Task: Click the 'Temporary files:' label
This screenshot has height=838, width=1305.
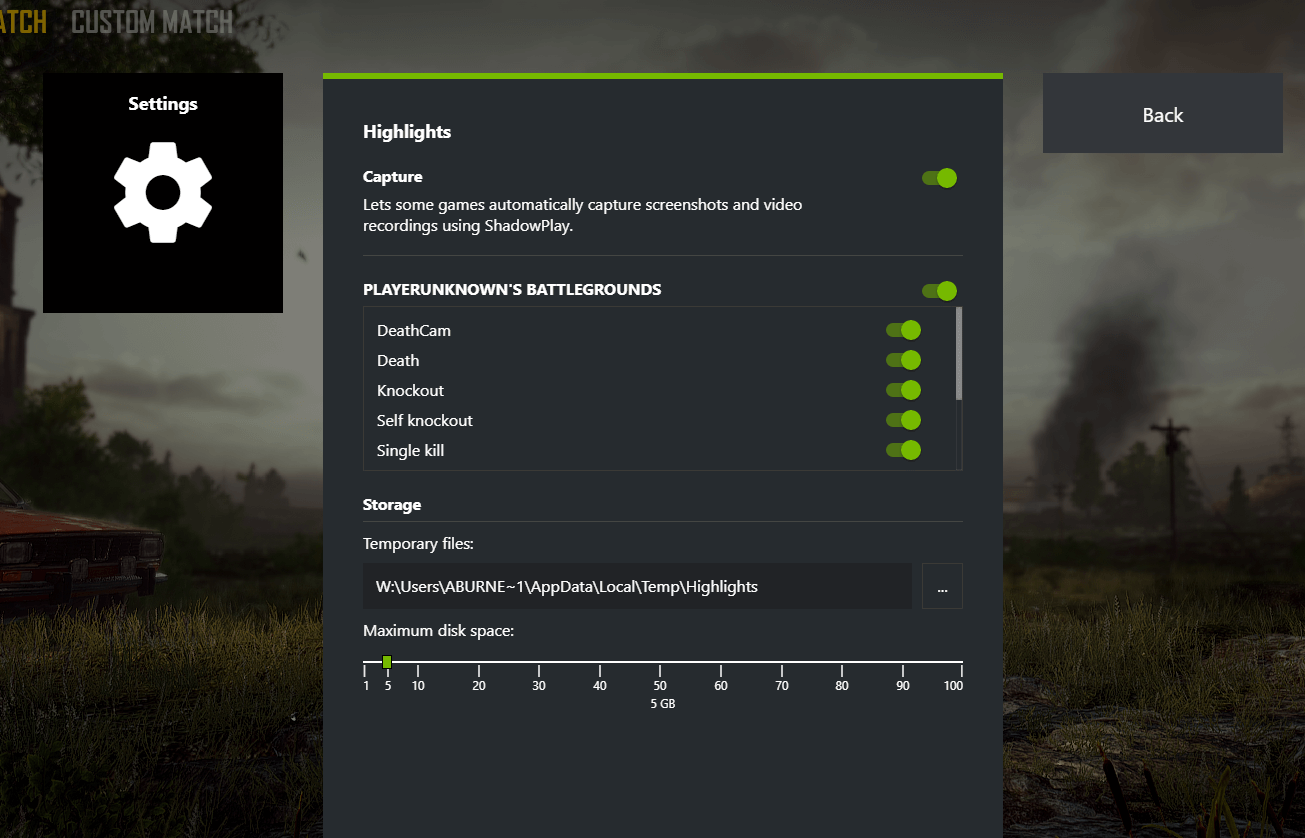Action: pos(418,544)
